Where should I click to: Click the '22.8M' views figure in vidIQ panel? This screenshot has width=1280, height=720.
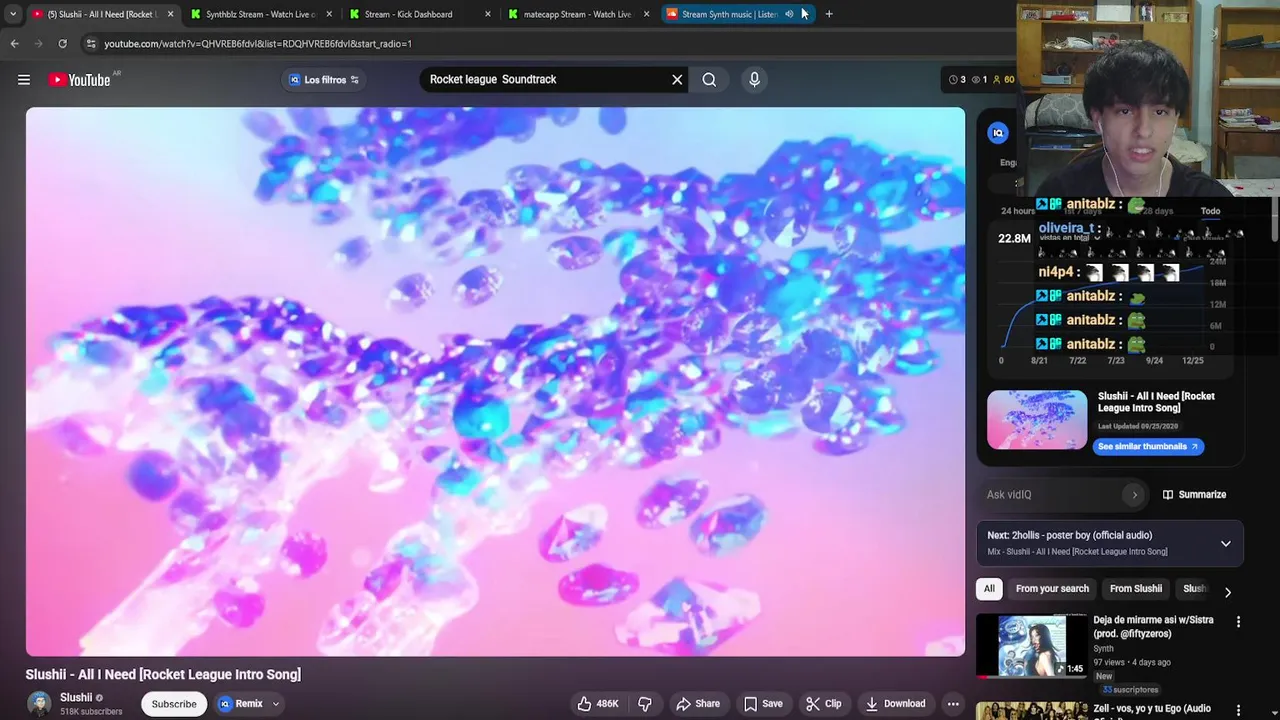pos(1014,238)
